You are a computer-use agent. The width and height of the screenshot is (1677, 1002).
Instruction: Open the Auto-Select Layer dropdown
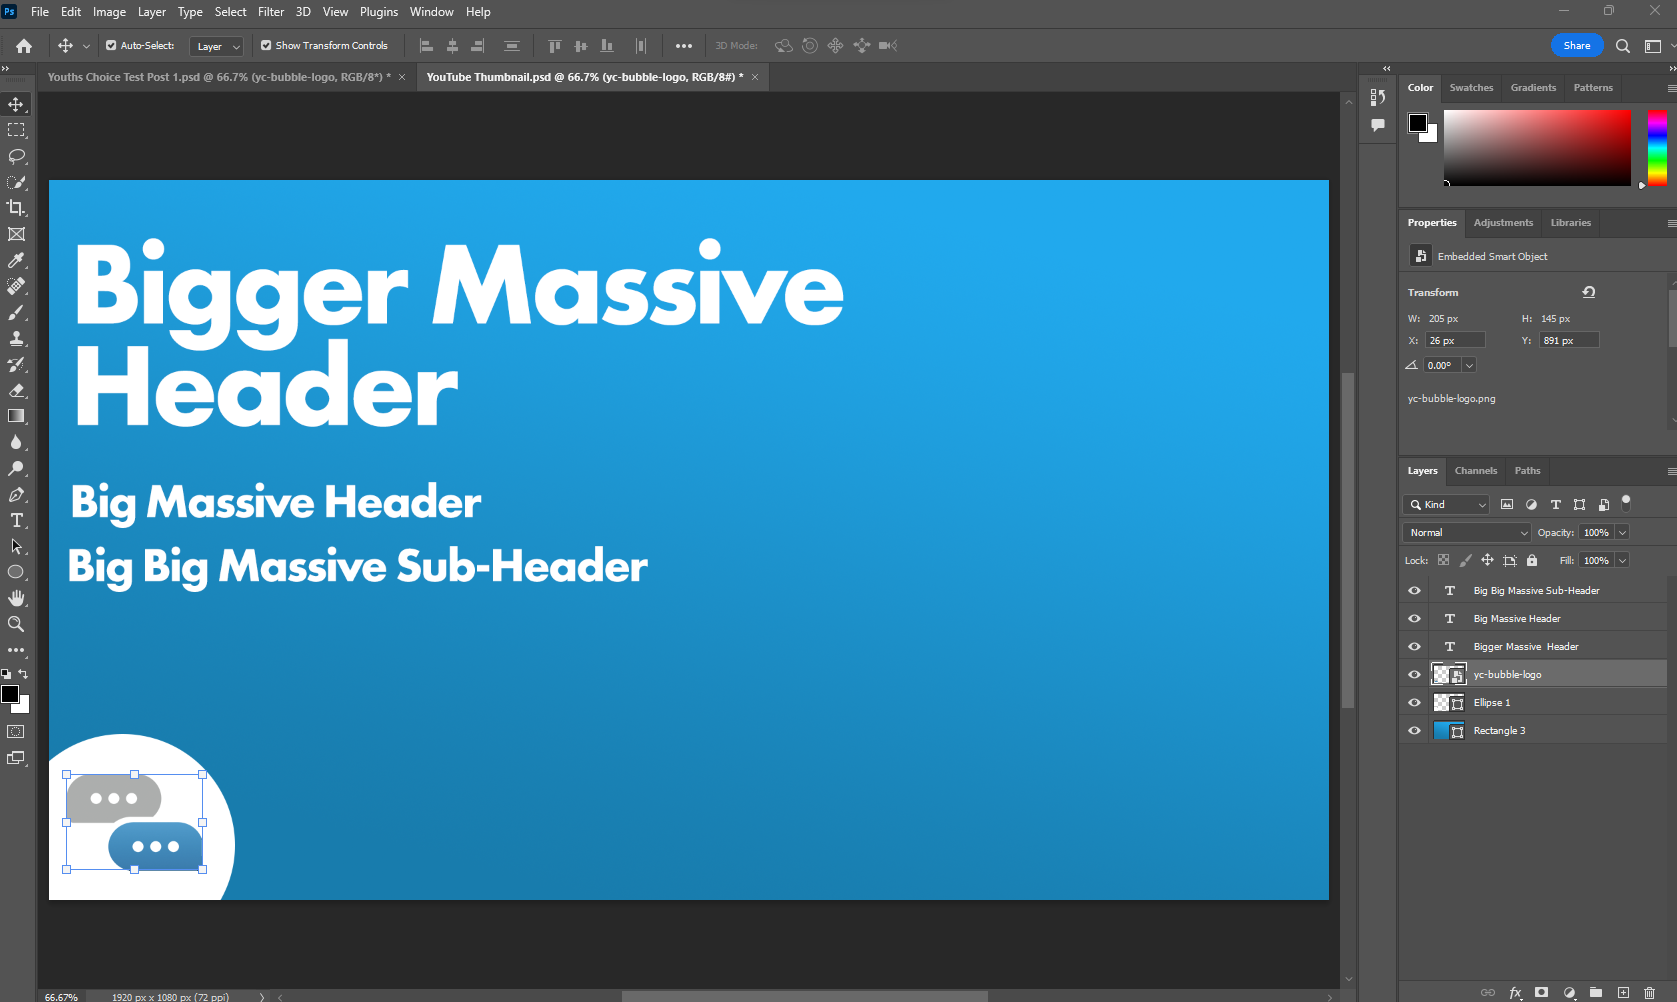tap(217, 46)
